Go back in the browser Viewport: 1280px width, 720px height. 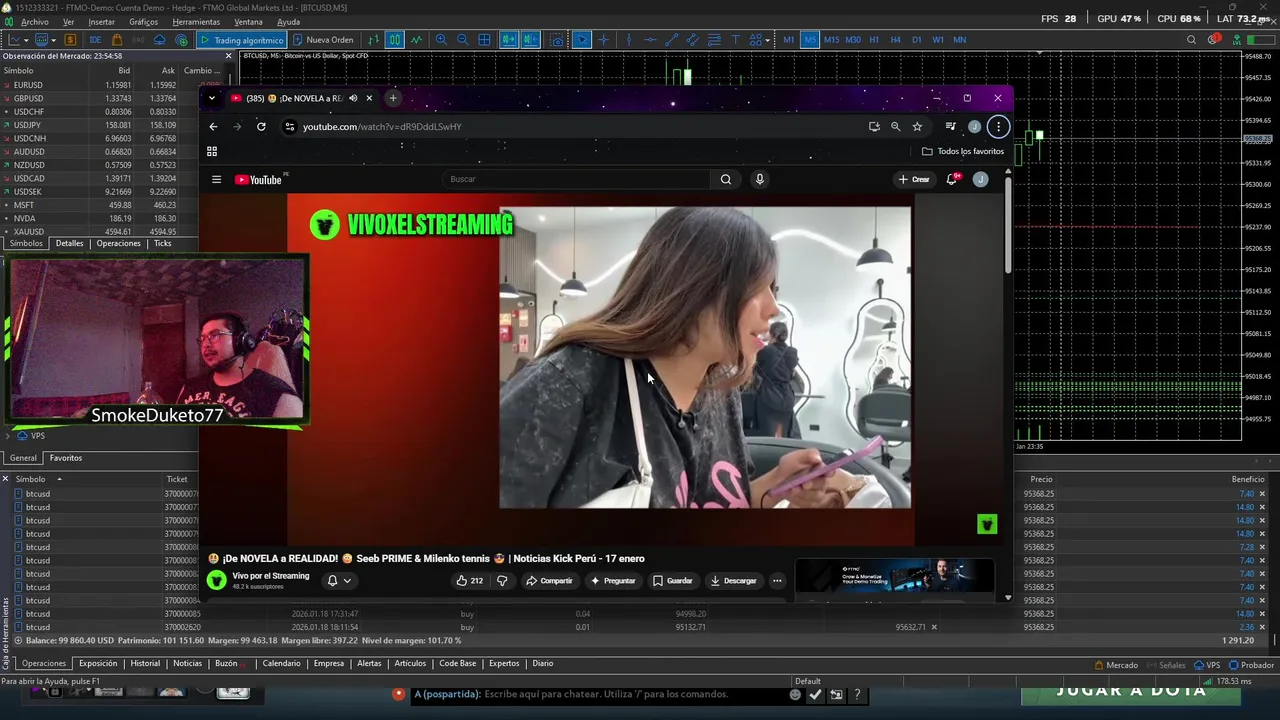pyautogui.click(x=213, y=127)
